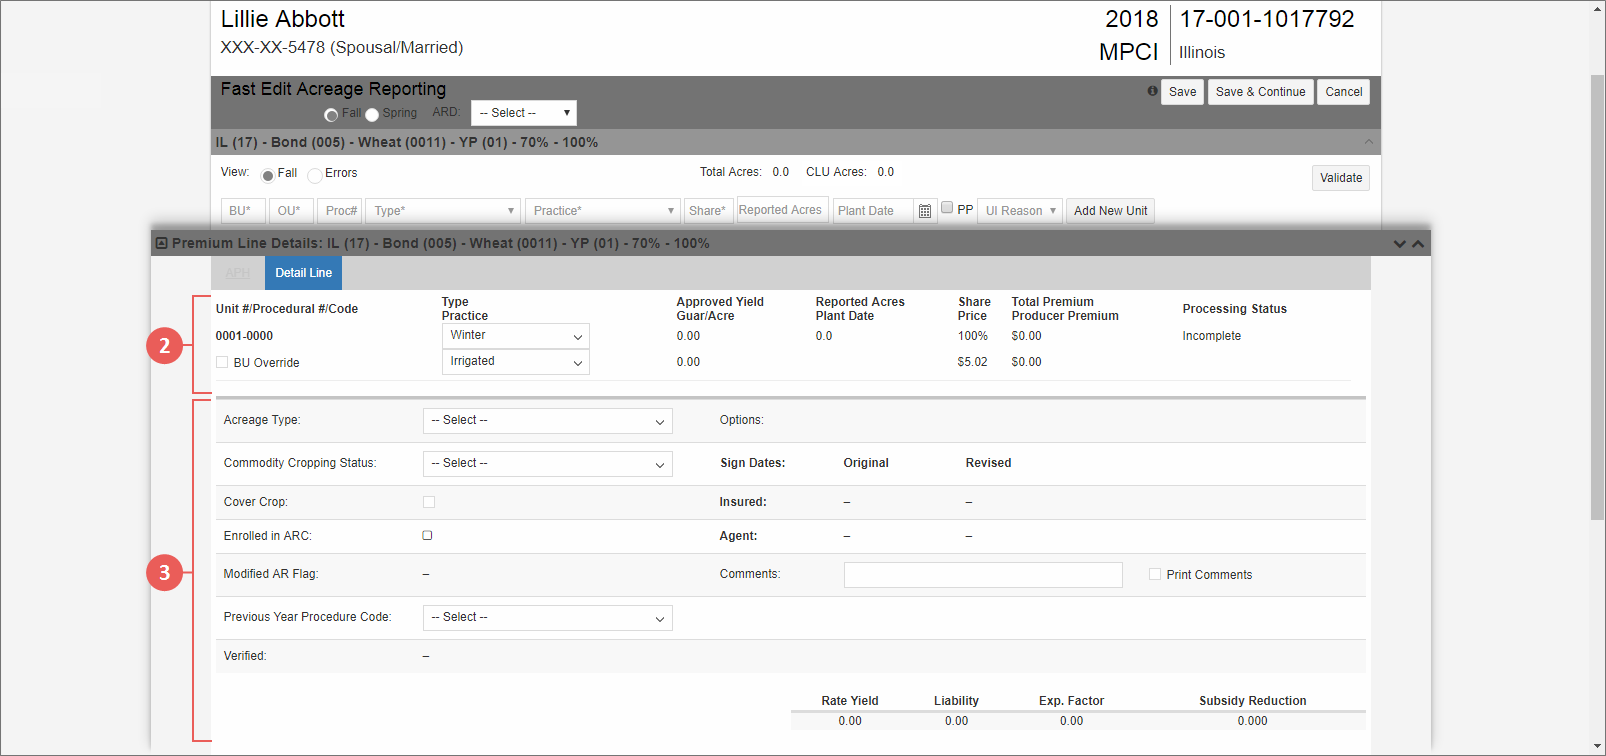Toggle the Enrolled in ARC checkbox

(x=427, y=535)
